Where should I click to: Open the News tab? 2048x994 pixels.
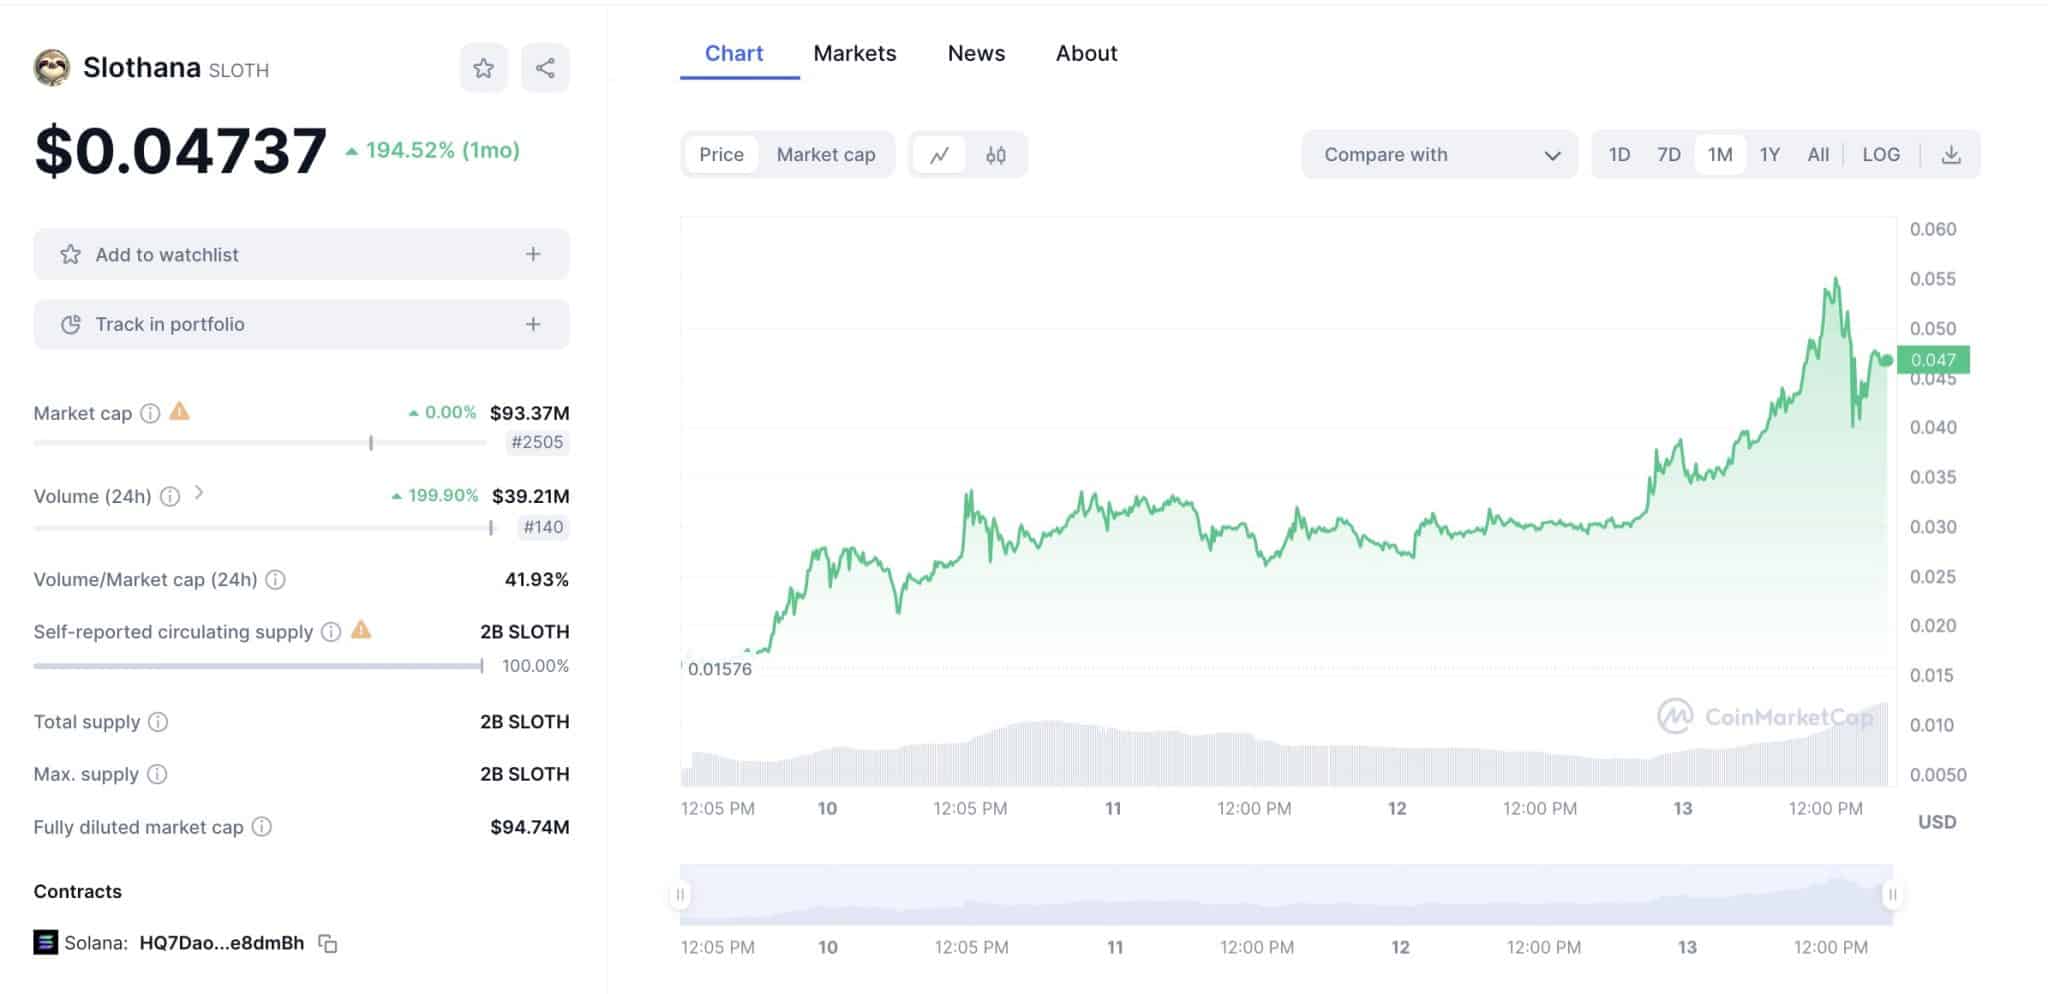point(975,53)
